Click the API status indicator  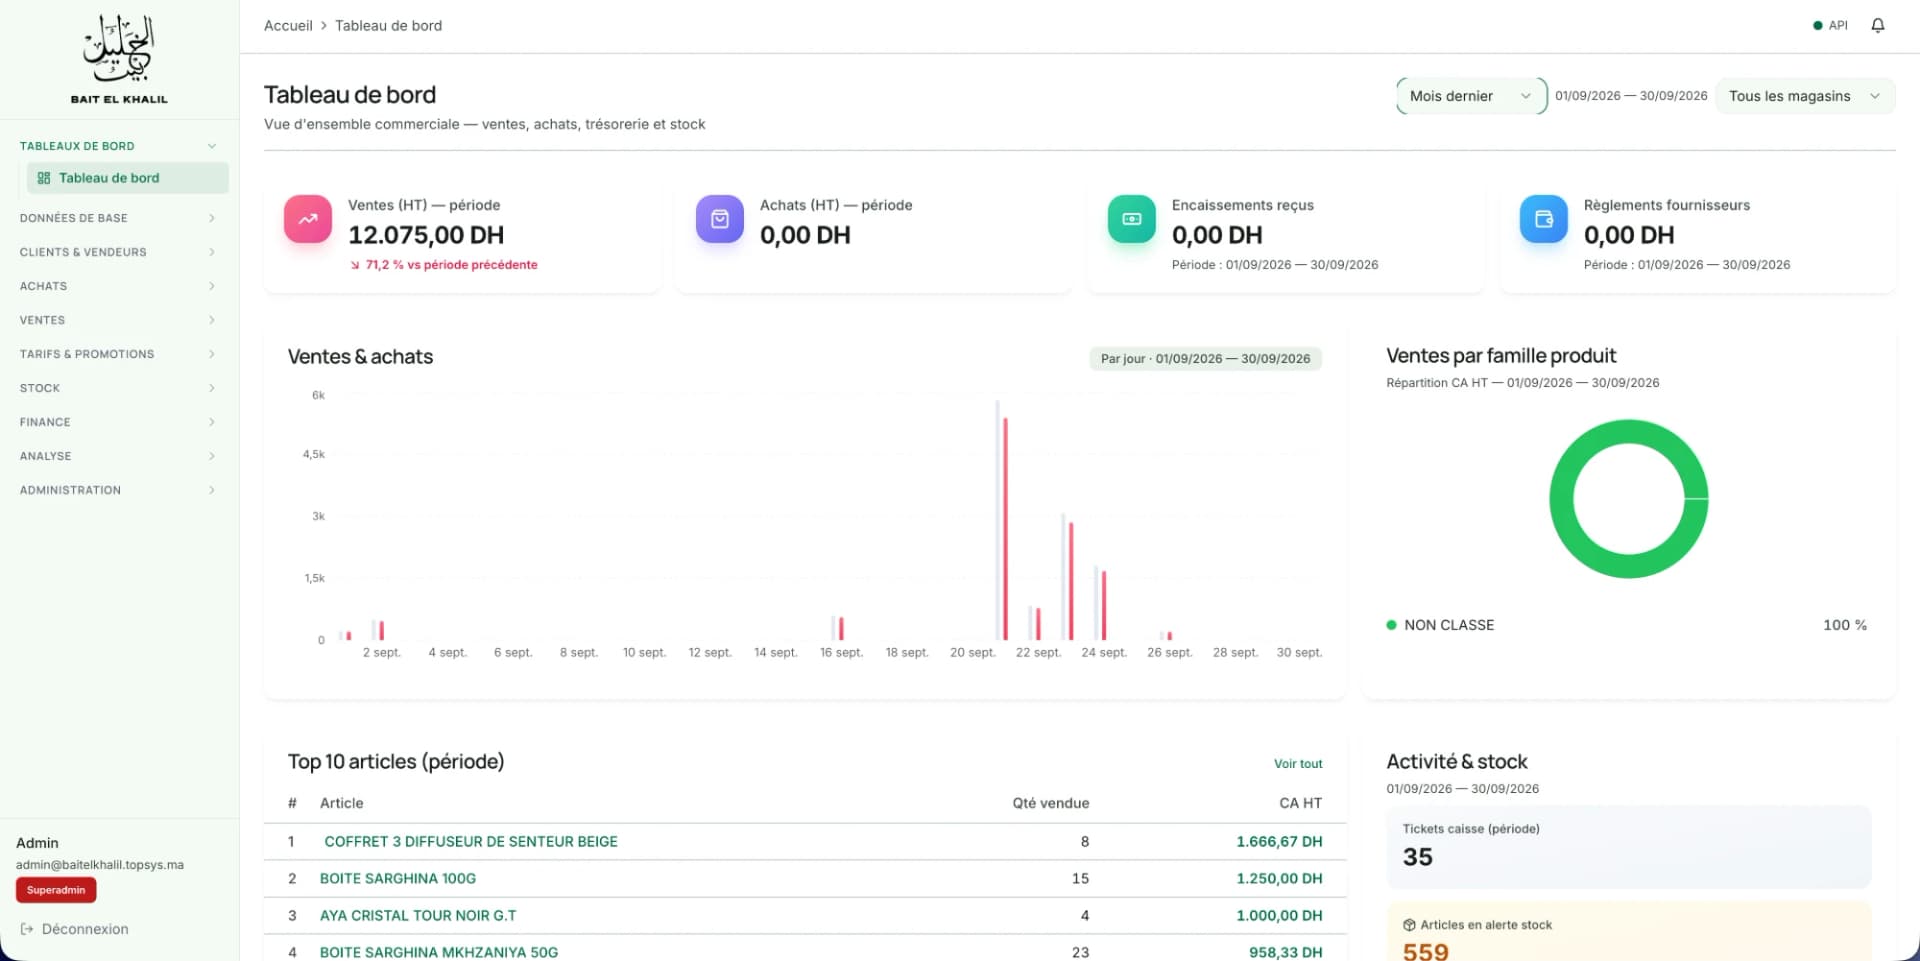pyautogui.click(x=1830, y=26)
